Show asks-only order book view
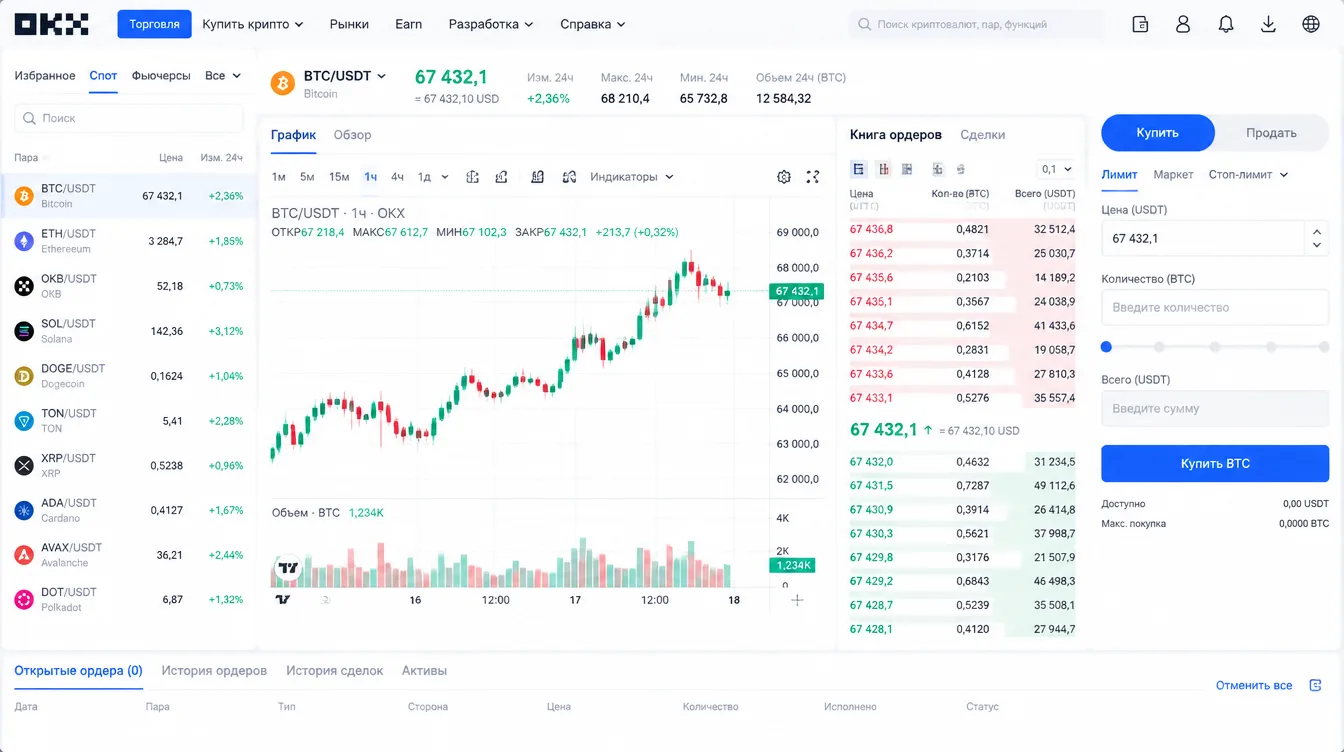The height and width of the screenshot is (752, 1344). click(x=883, y=169)
